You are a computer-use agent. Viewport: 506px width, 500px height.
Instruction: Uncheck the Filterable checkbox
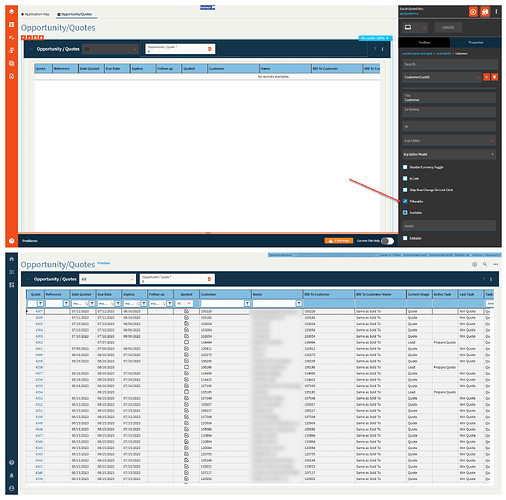click(x=405, y=201)
